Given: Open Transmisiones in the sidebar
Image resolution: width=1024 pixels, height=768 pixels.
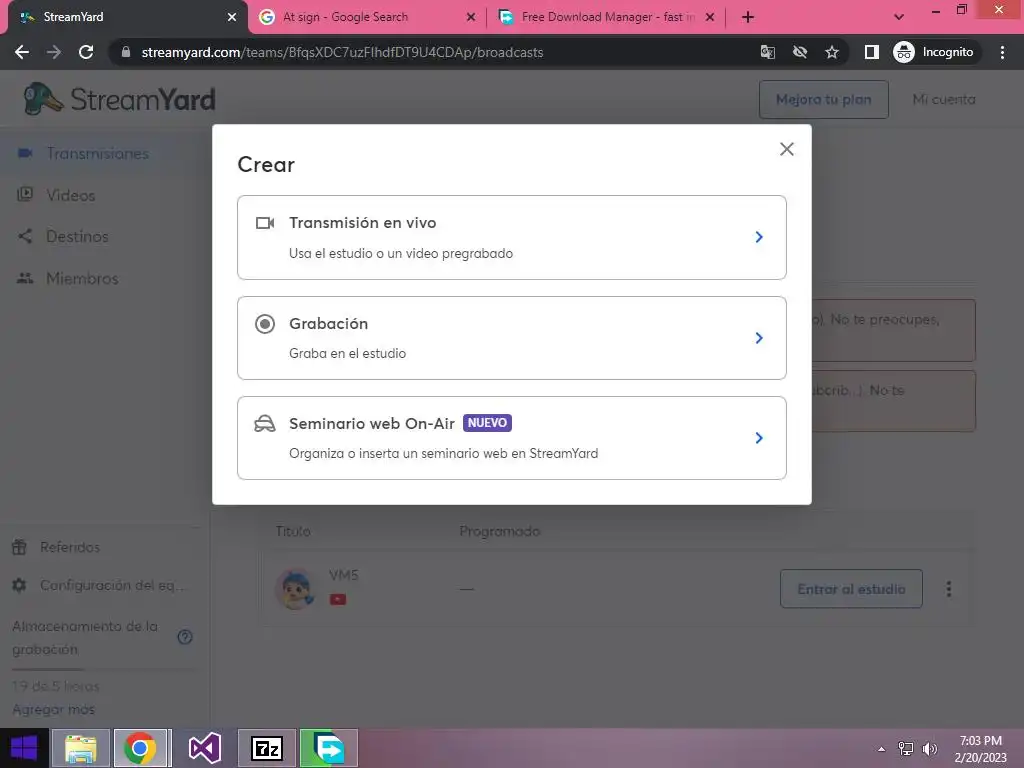Looking at the screenshot, I should click(104, 153).
